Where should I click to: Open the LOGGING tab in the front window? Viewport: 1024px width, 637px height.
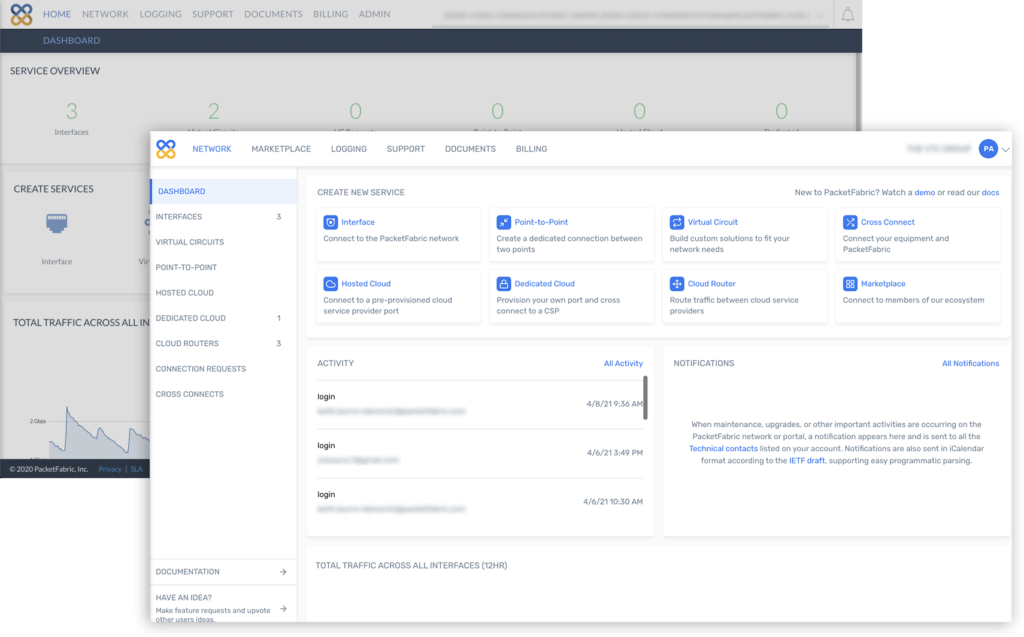pyautogui.click(x=349, y=149)
